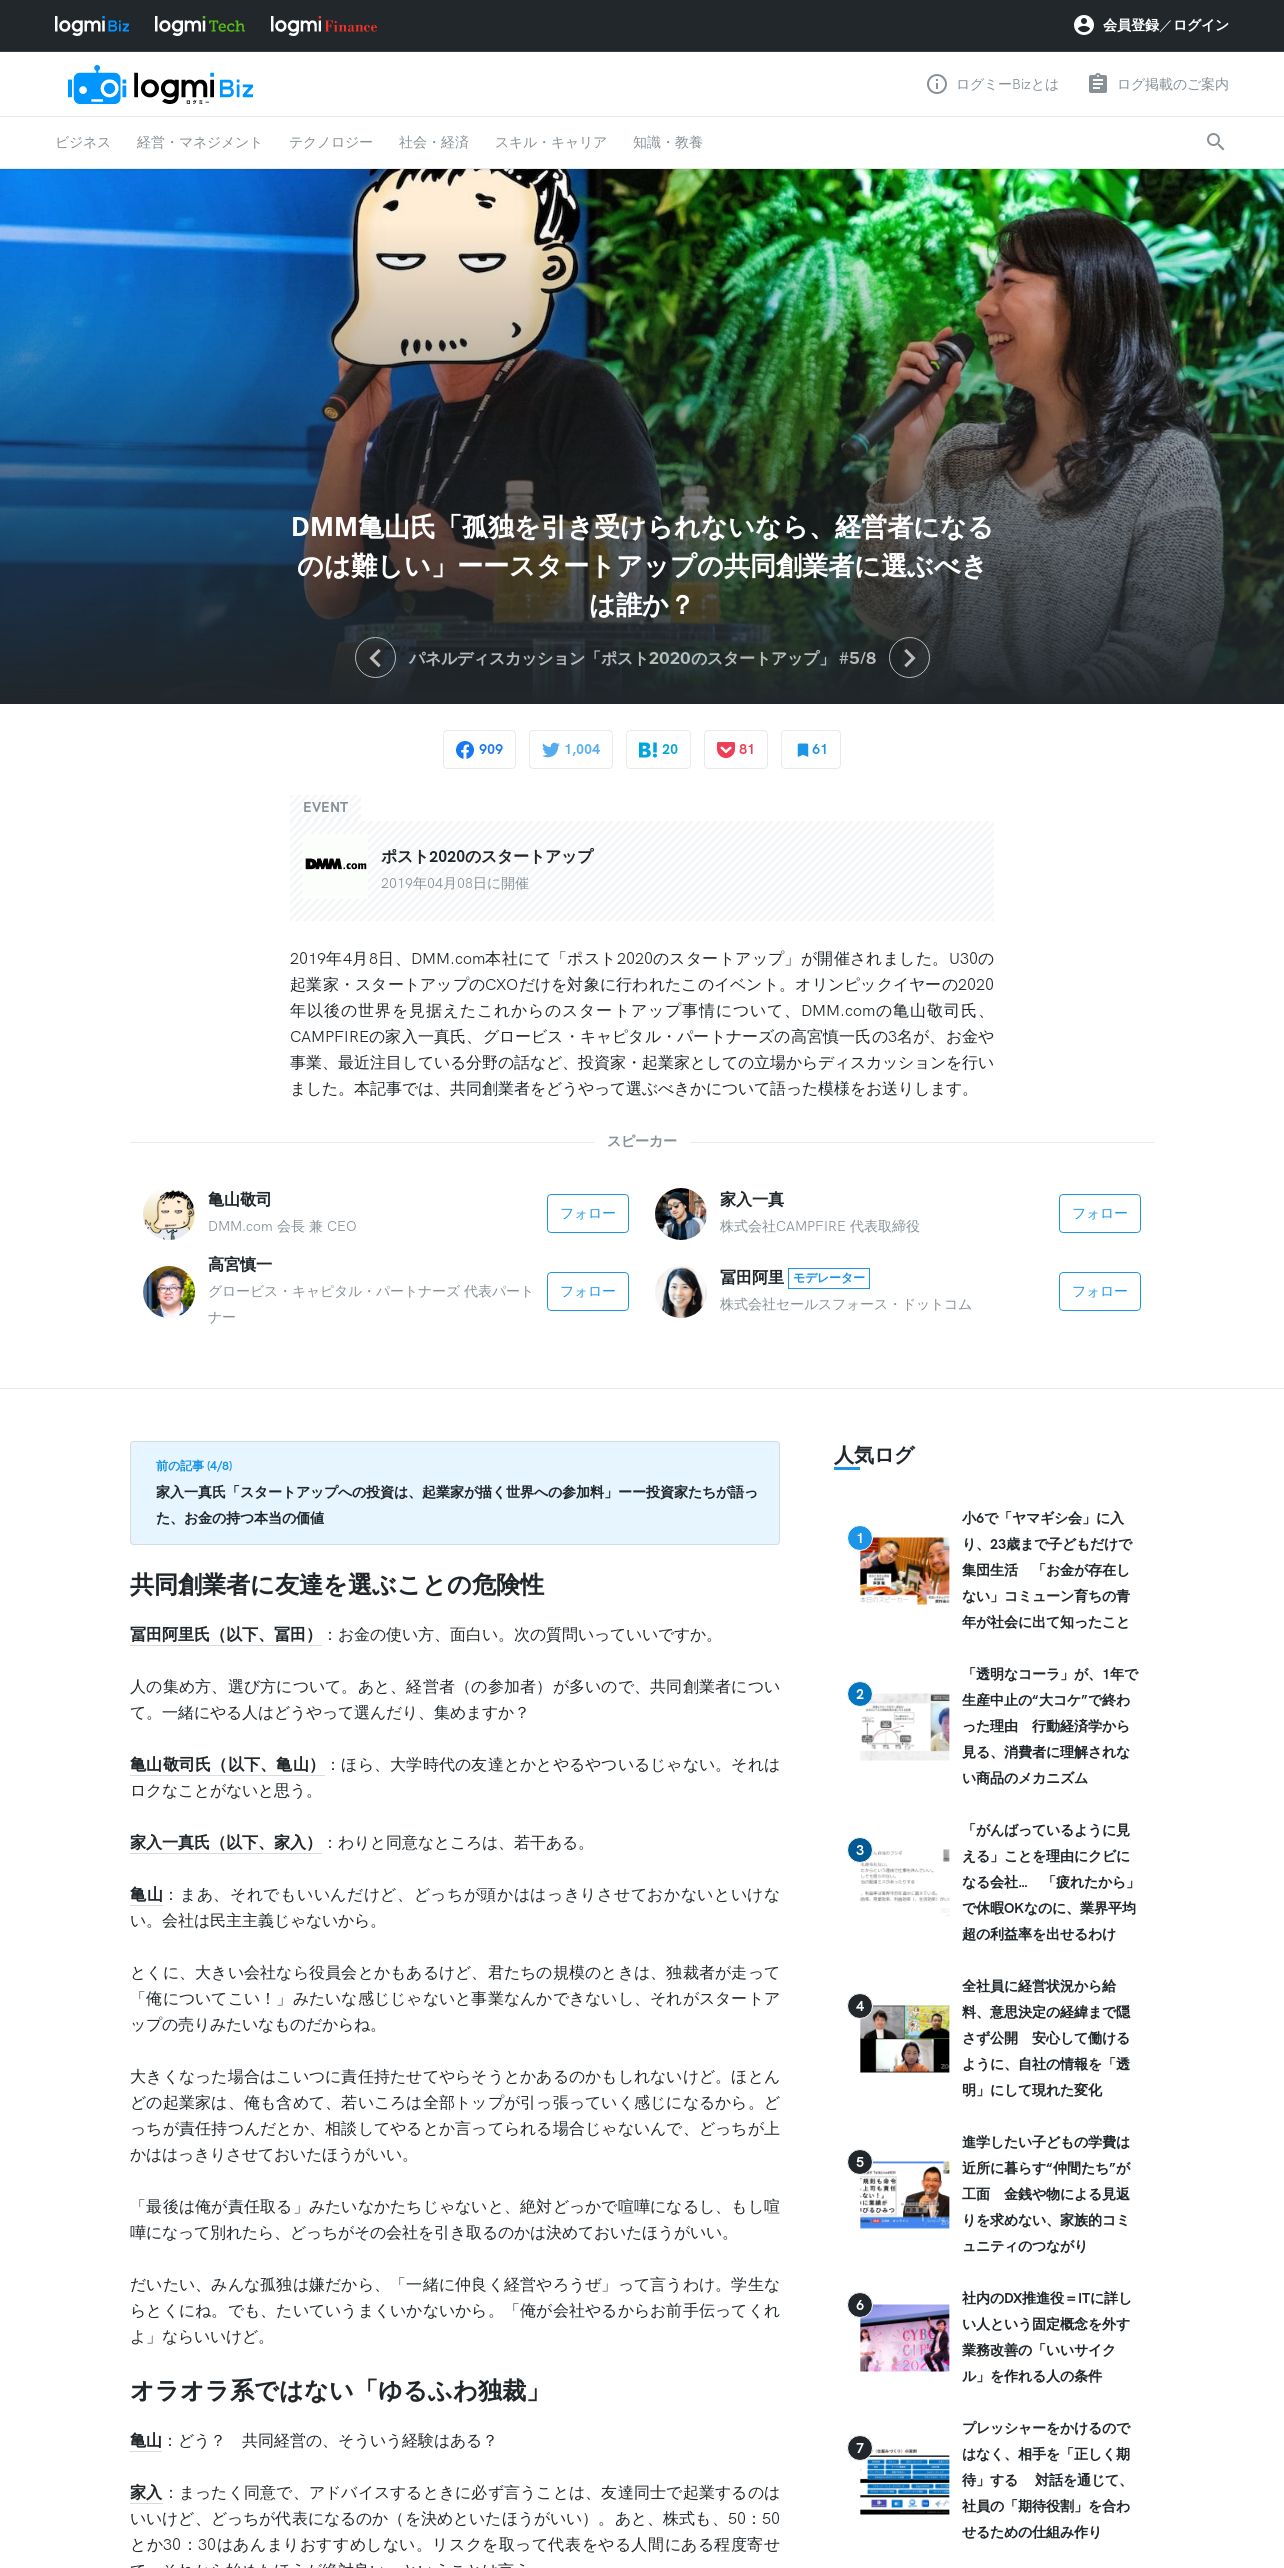Screen dimensions: 1284x2568
Task: Open 高宮慎一 avatar image
Action: point(169,1291)
